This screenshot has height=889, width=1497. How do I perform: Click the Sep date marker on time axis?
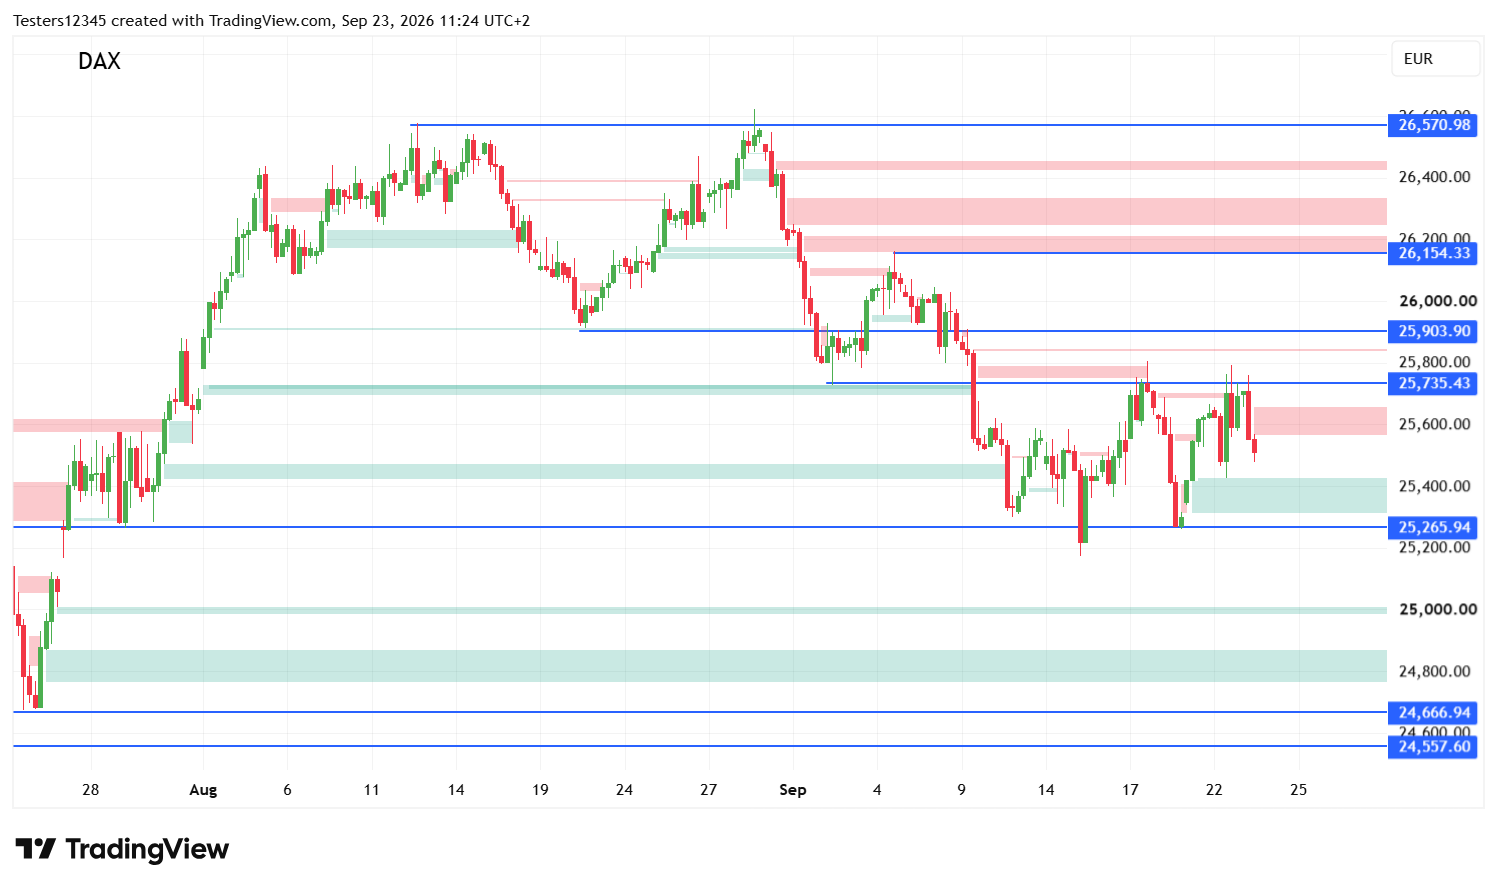tap(793, 790)
